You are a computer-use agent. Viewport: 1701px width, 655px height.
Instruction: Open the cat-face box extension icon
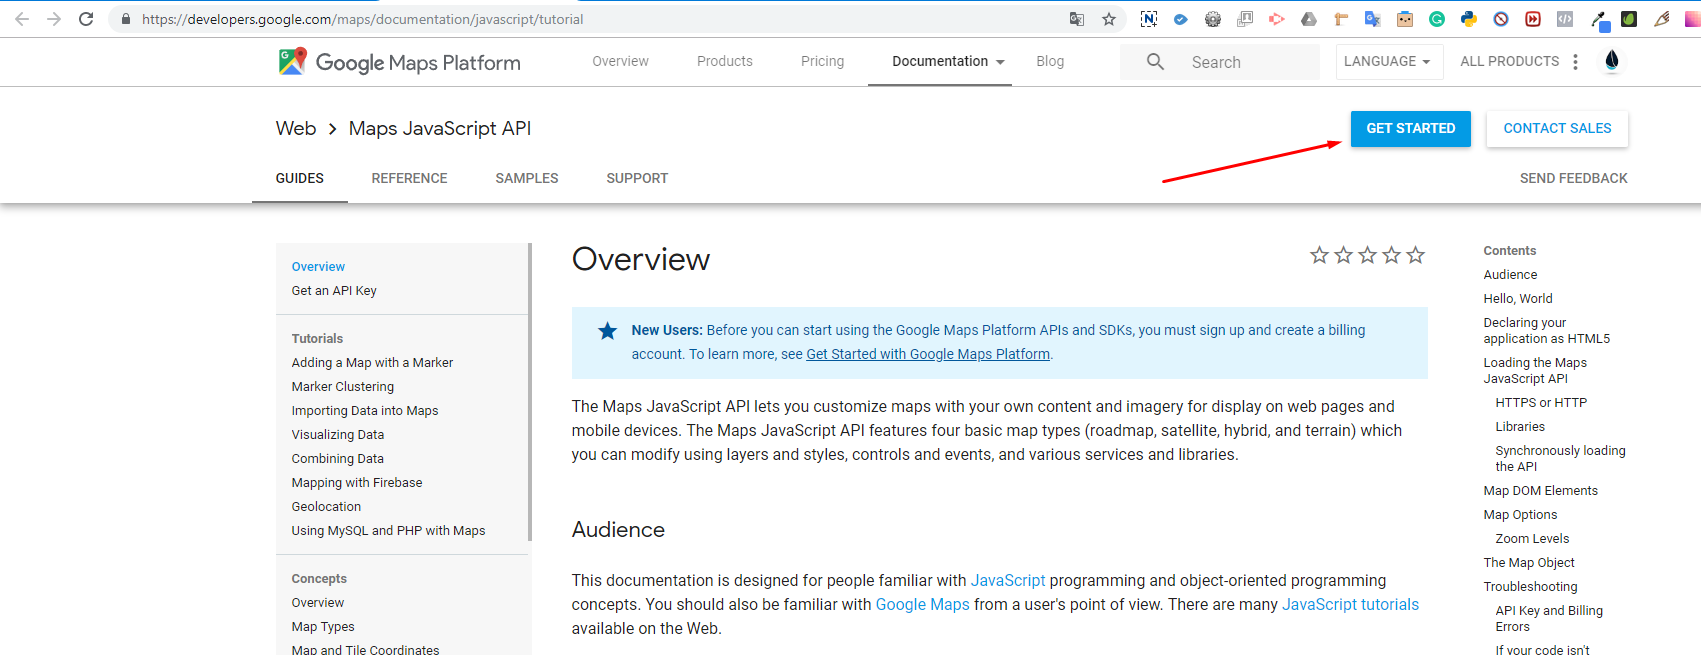(1405, 19)
